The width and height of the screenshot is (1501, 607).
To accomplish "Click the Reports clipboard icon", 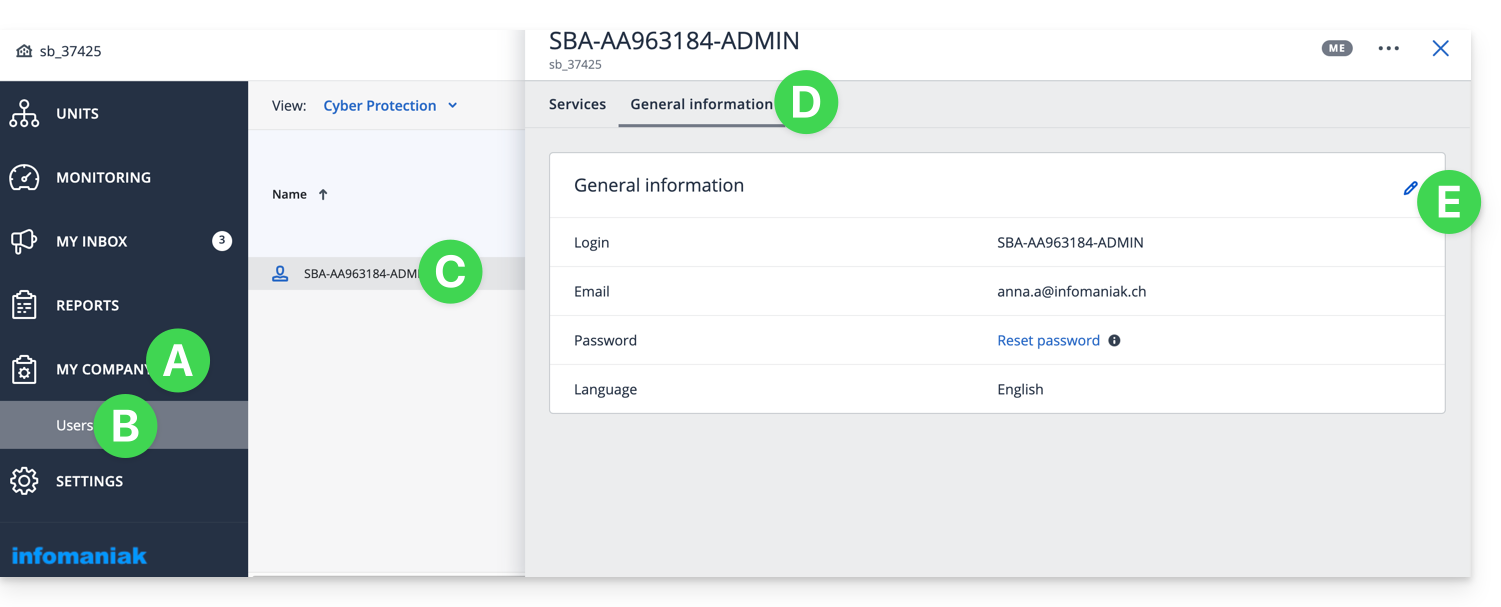I will pos(24,306).
